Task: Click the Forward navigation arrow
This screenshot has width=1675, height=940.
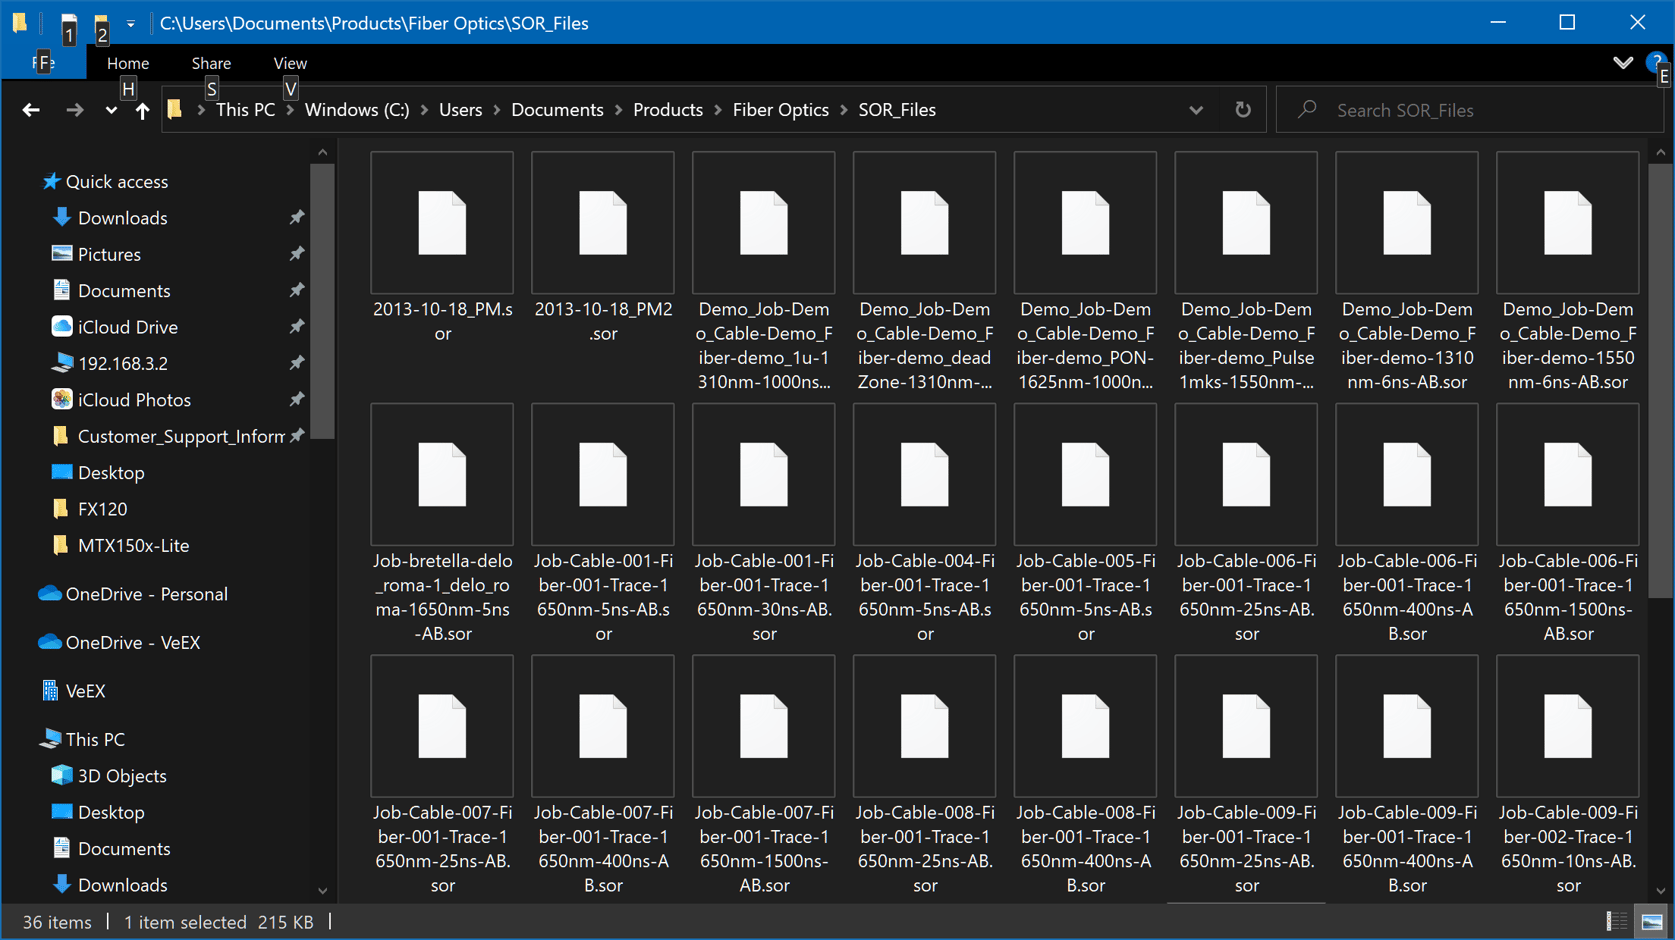Action: pyautogui.click(x=75, y=109)
